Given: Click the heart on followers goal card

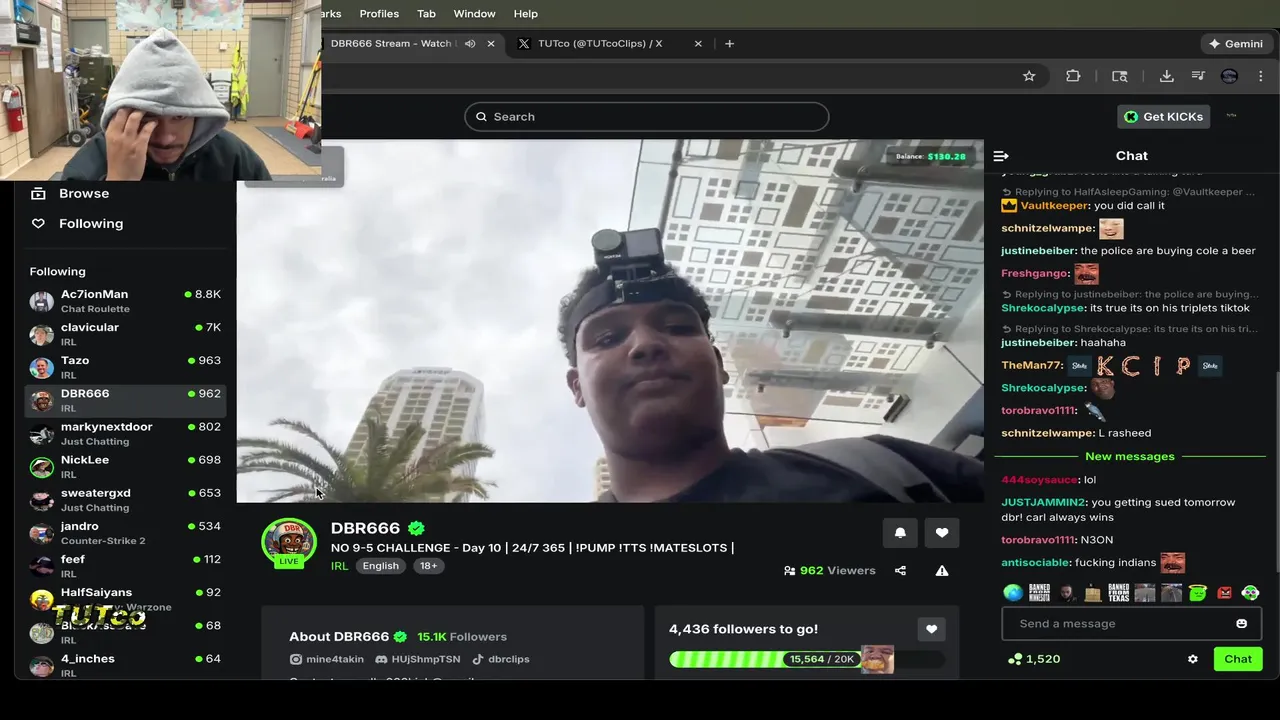Looking at the screenshot, I should pyautogui.click(x=931, y=629).
